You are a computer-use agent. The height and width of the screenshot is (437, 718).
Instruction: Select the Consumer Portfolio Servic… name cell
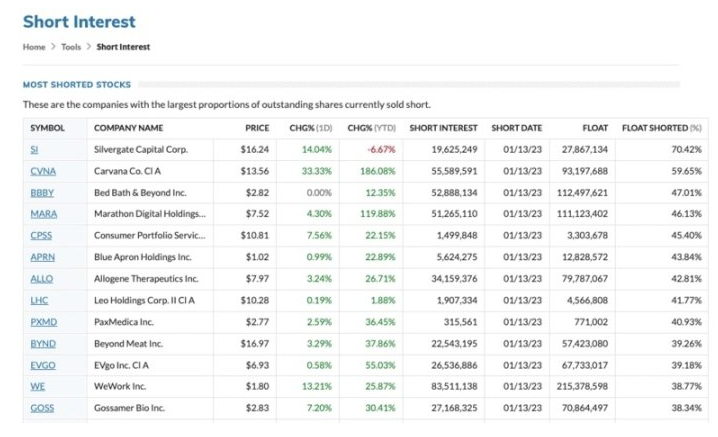[150, 235]
